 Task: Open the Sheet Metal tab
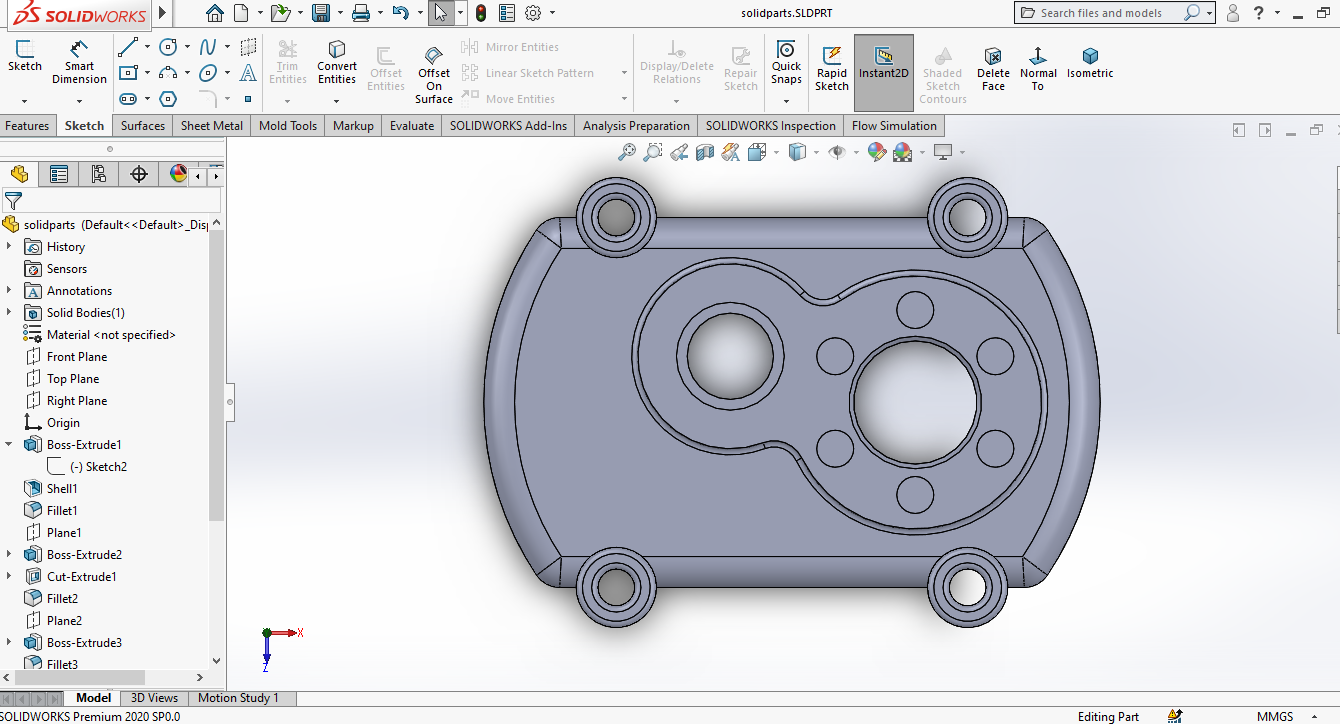point(211,126)
